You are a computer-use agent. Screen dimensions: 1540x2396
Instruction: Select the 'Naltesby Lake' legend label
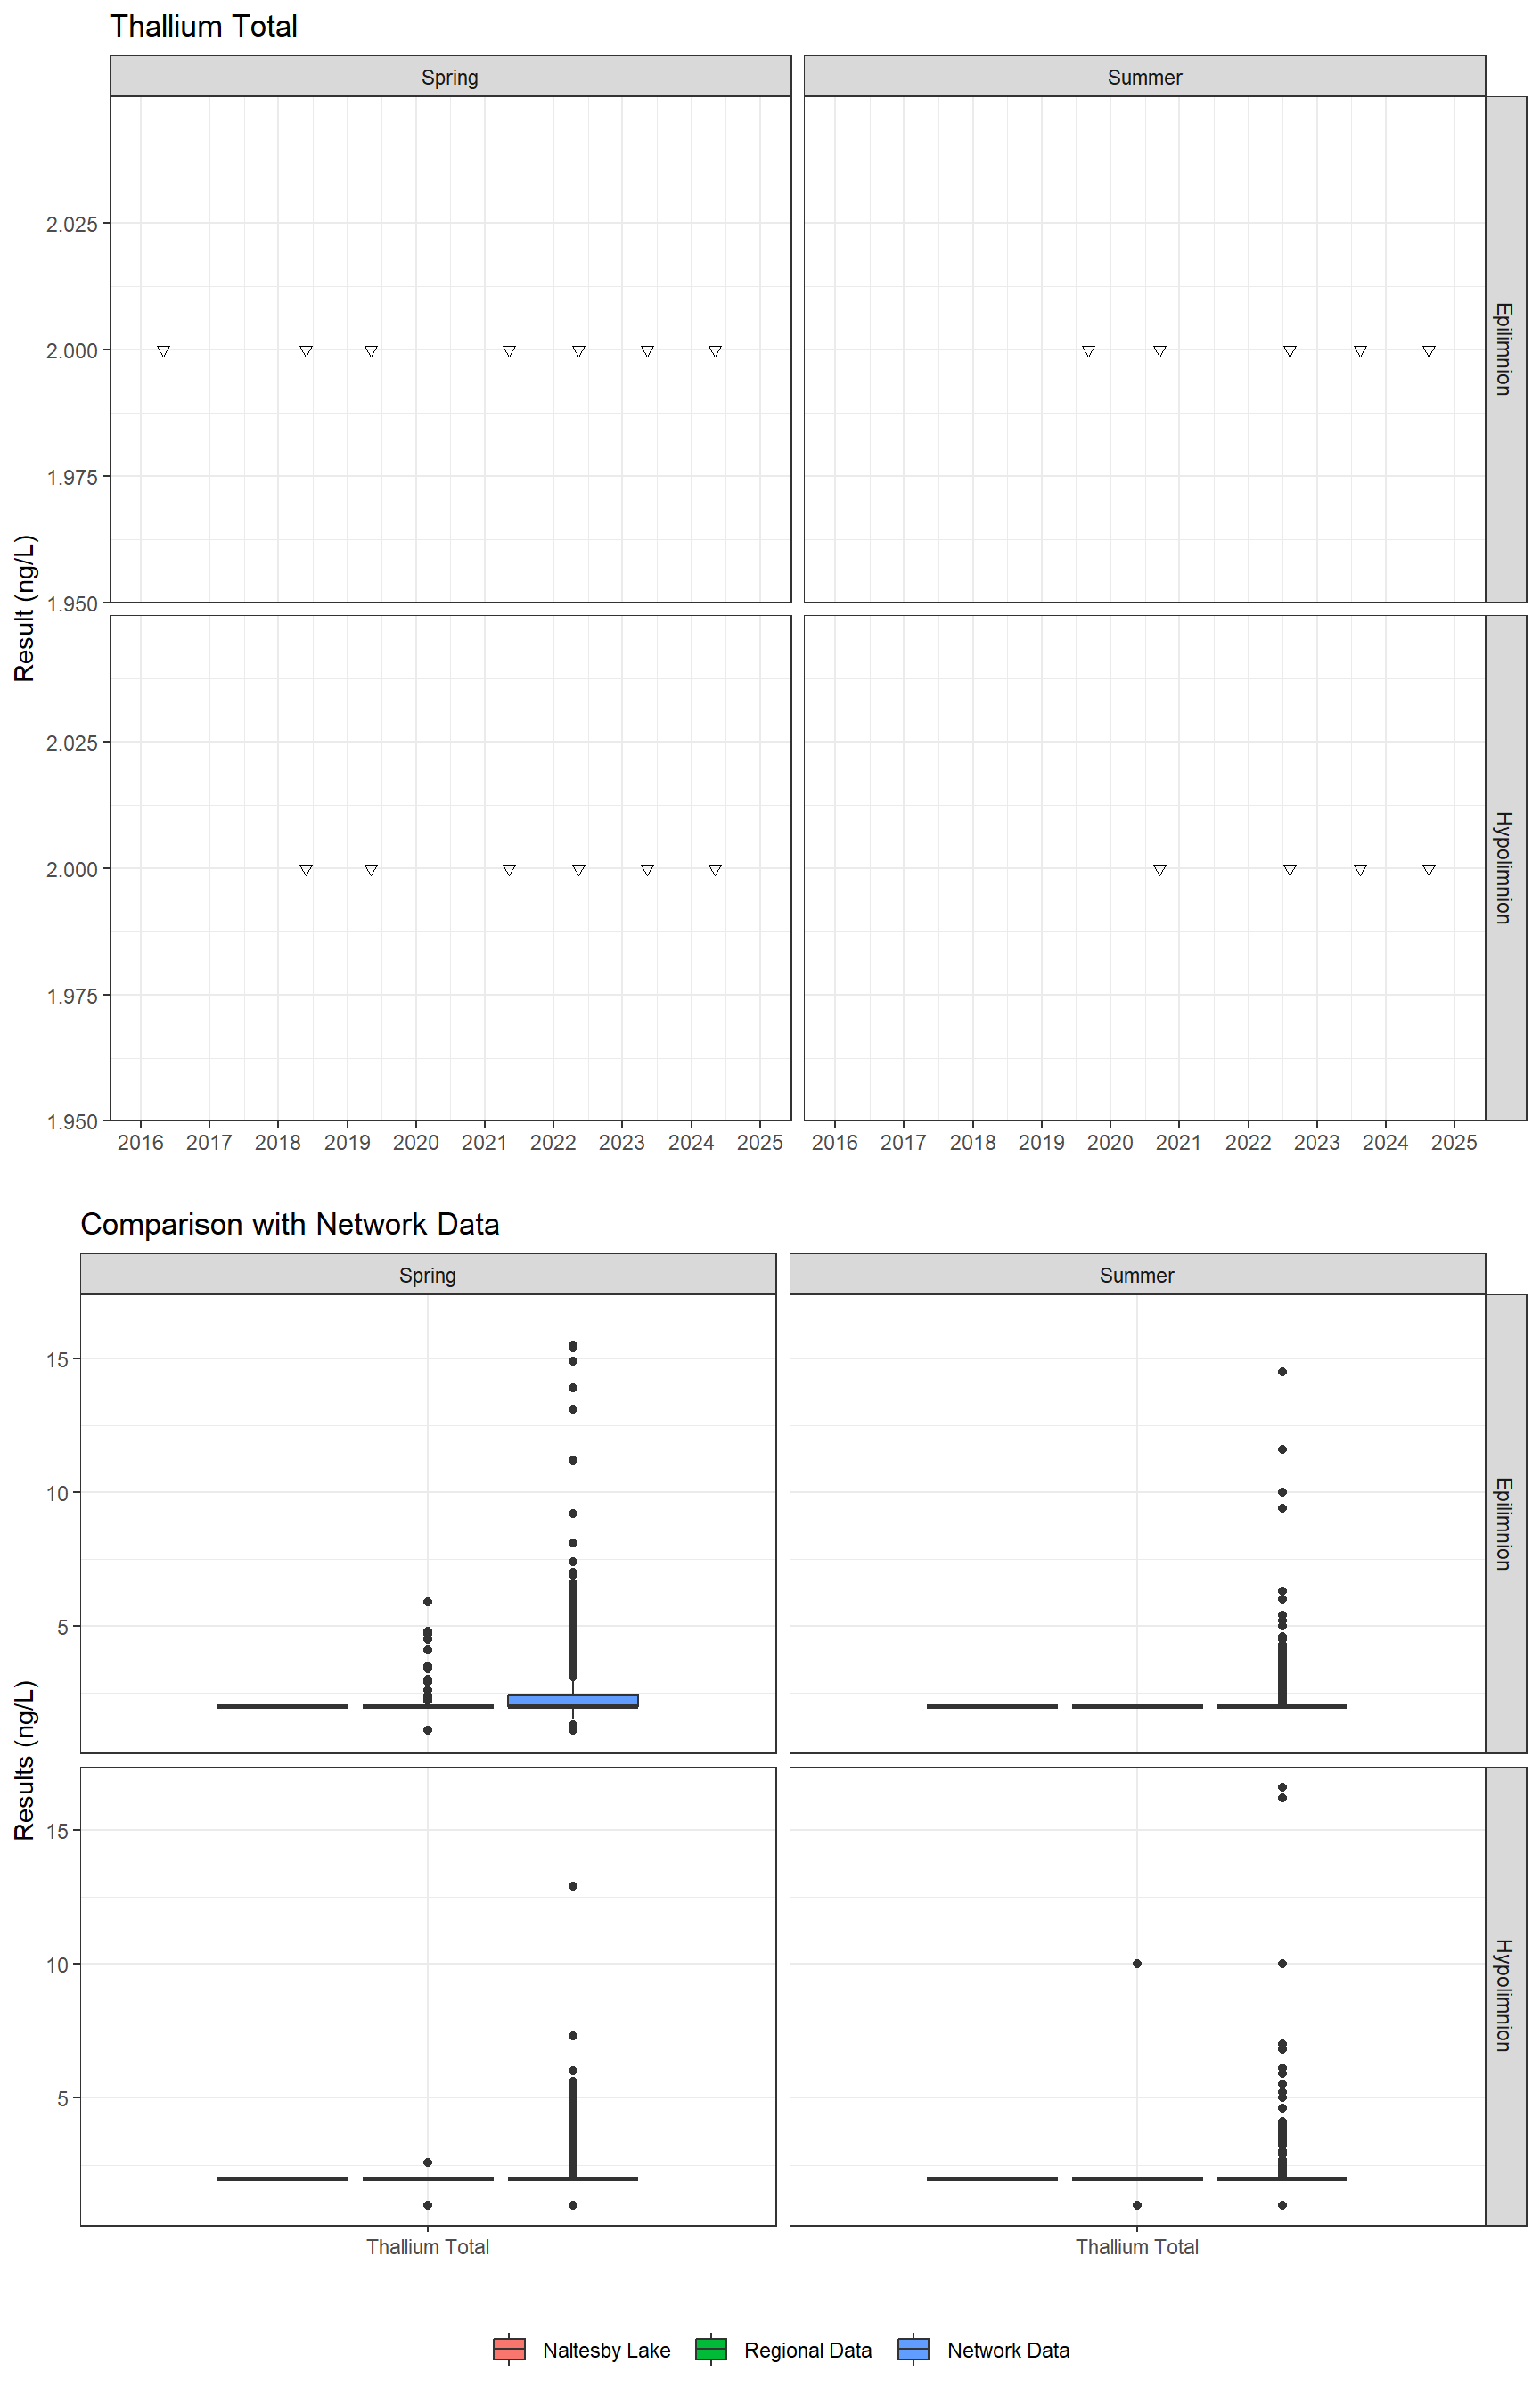(606, 2350)
